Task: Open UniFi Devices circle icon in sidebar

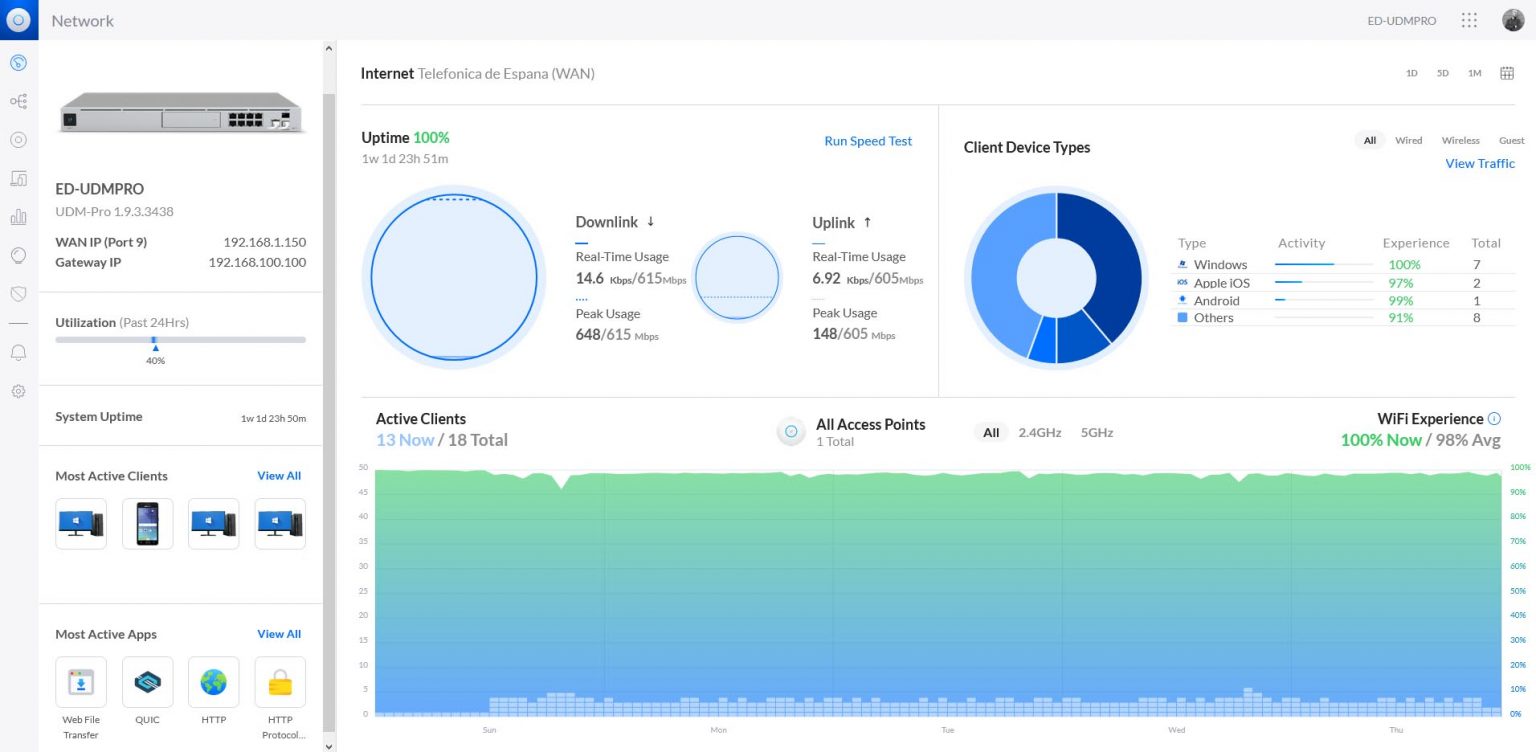Action: [x=18, y=140]
